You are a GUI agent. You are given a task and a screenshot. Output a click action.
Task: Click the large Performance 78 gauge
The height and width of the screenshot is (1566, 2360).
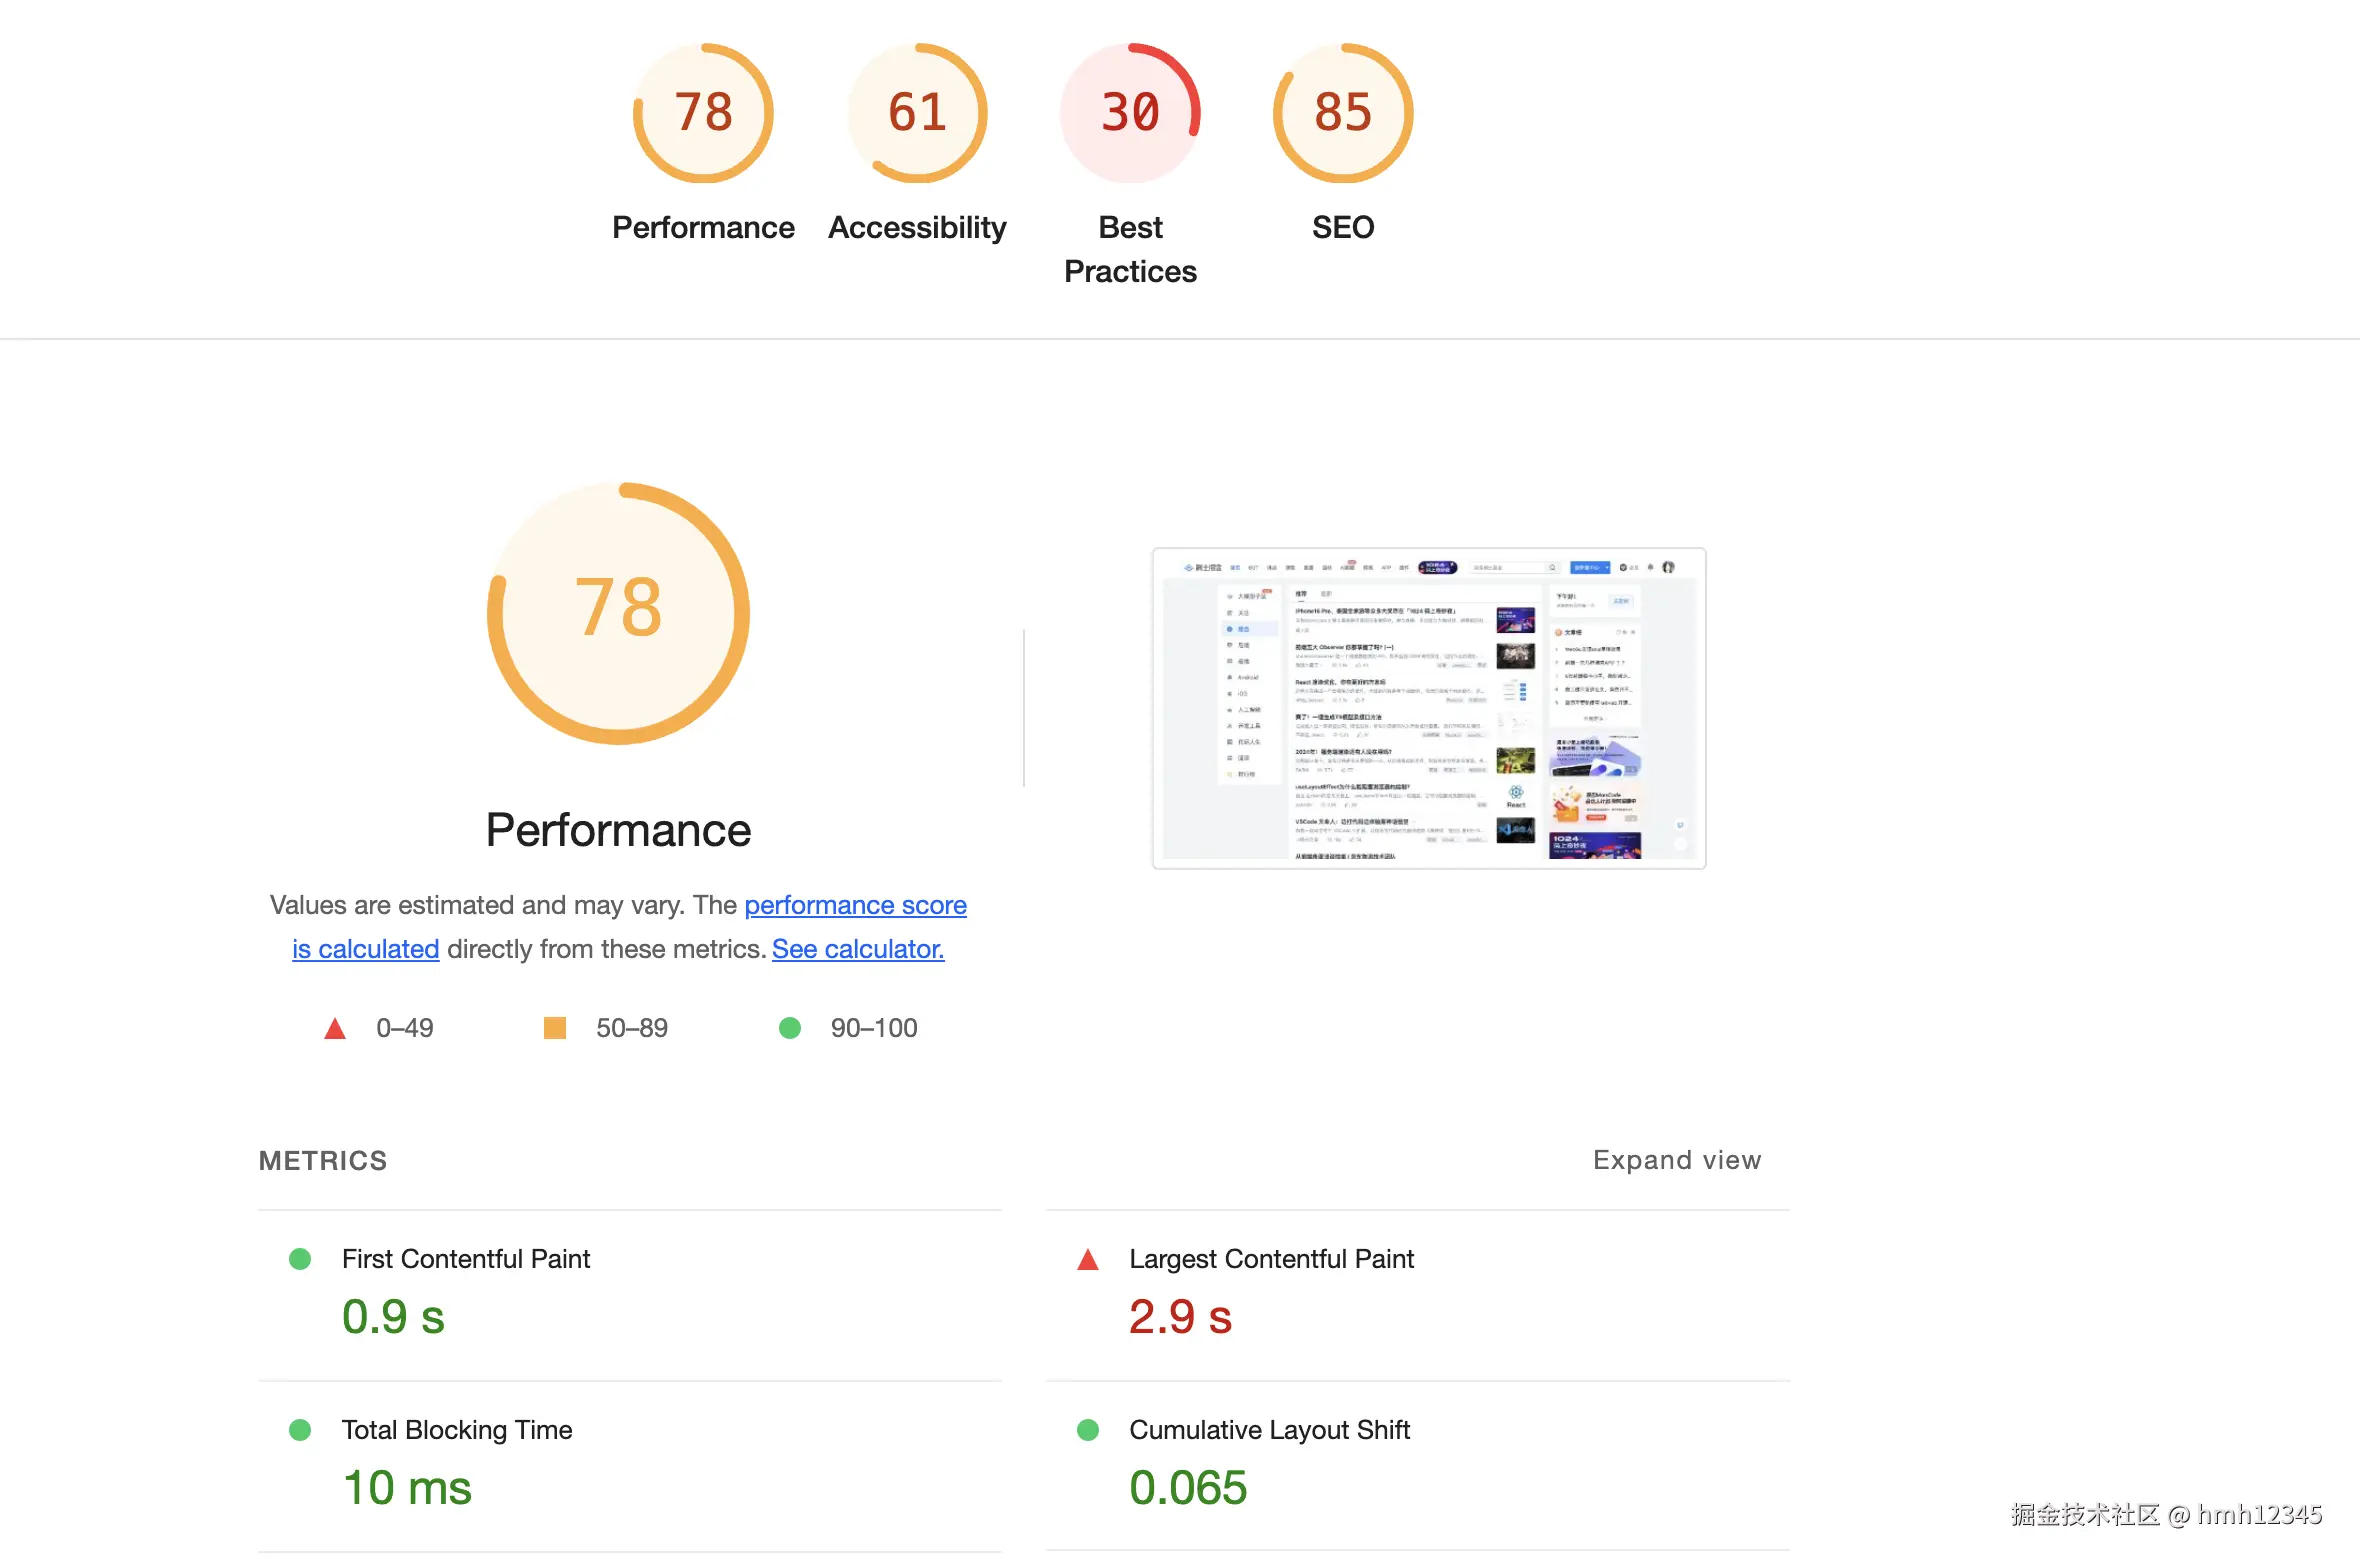click(x=618, y=613)
